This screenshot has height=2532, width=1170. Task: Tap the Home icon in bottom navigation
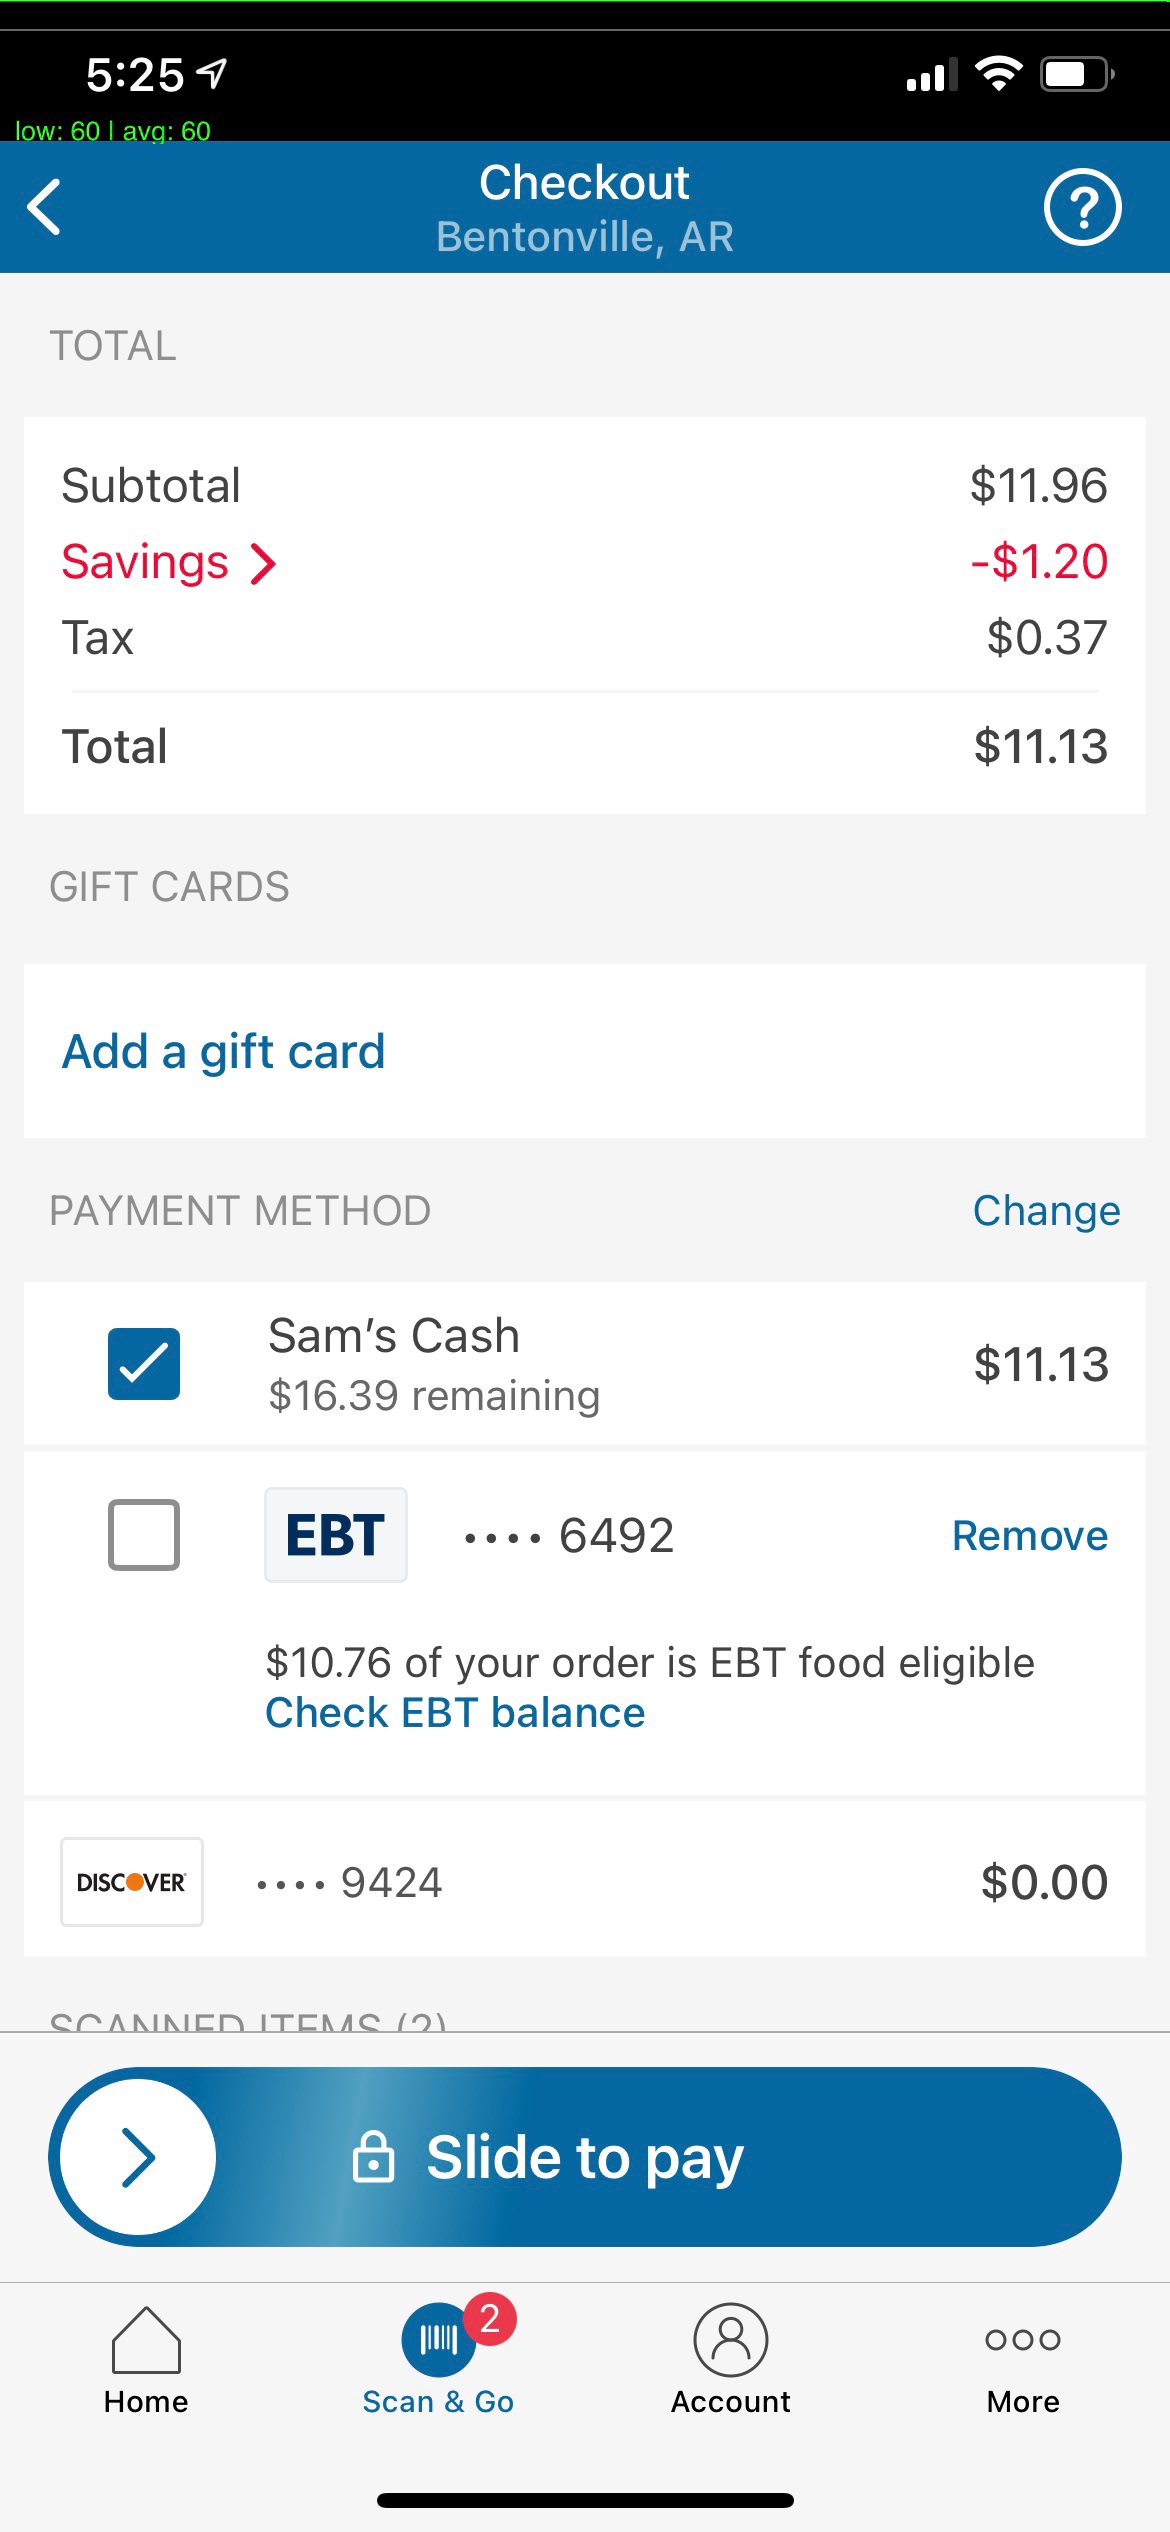pos(146,2340)
